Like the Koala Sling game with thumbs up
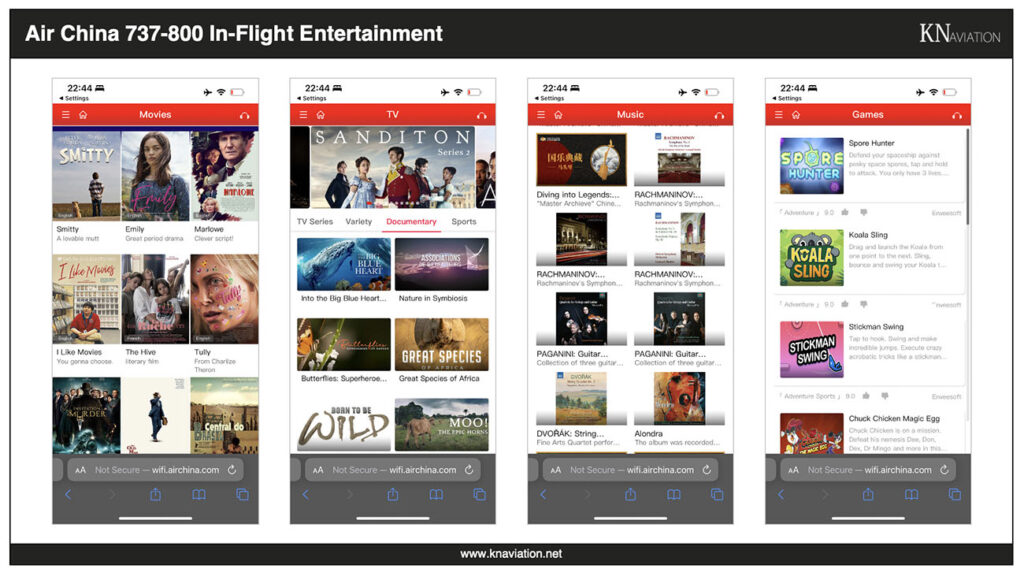 point(845,304)
